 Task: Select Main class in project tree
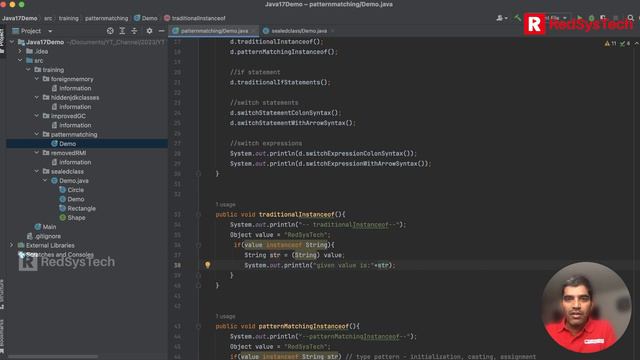coord(49,227)
